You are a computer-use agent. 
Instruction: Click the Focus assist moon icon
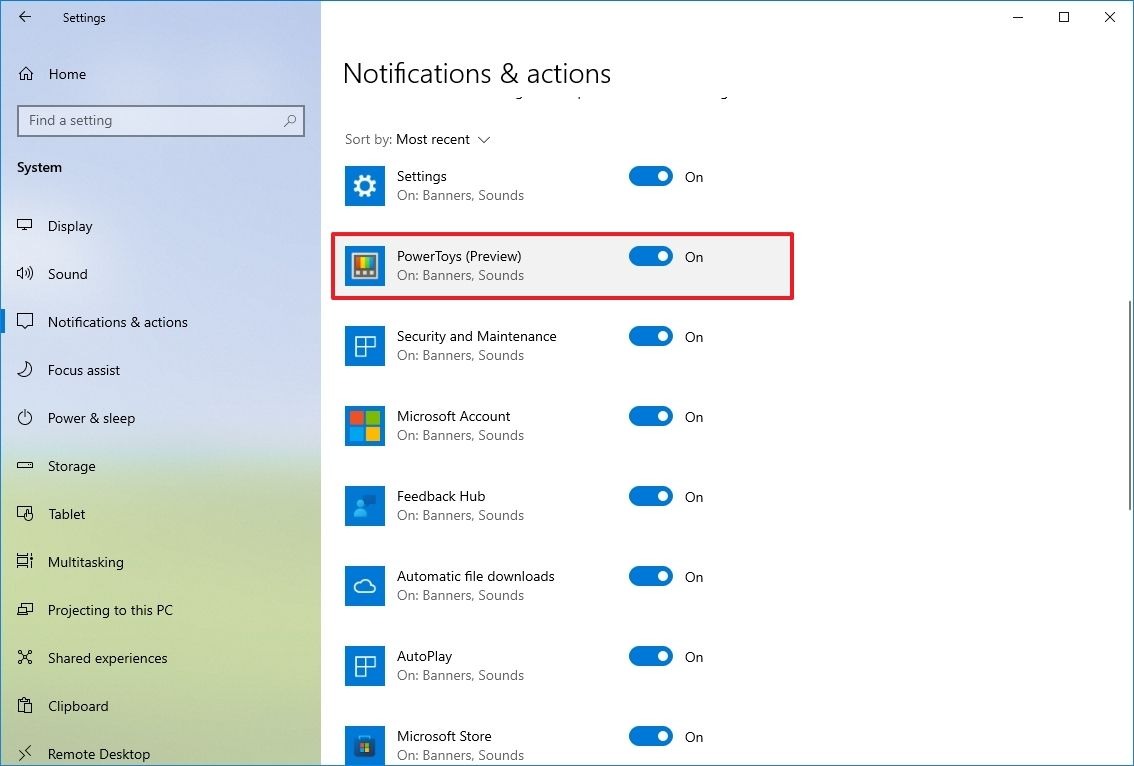click(x=25, y=370)
